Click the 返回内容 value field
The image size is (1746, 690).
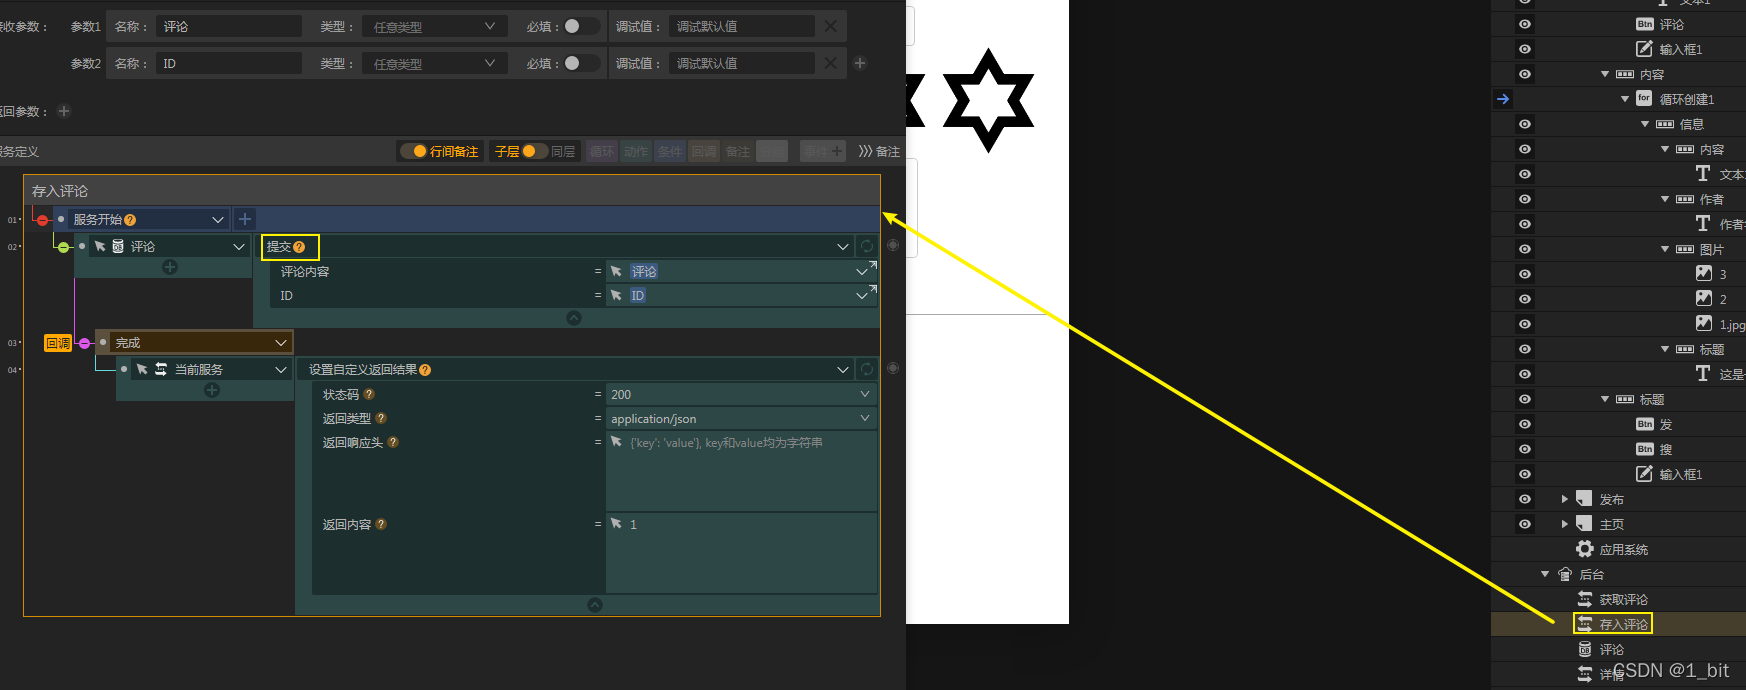pos(741,553)
